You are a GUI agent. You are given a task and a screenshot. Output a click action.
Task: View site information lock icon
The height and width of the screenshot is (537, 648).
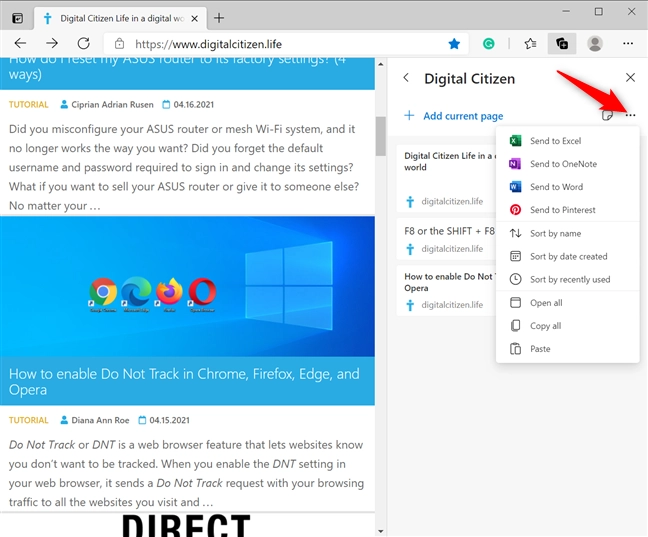coord(119,44)
